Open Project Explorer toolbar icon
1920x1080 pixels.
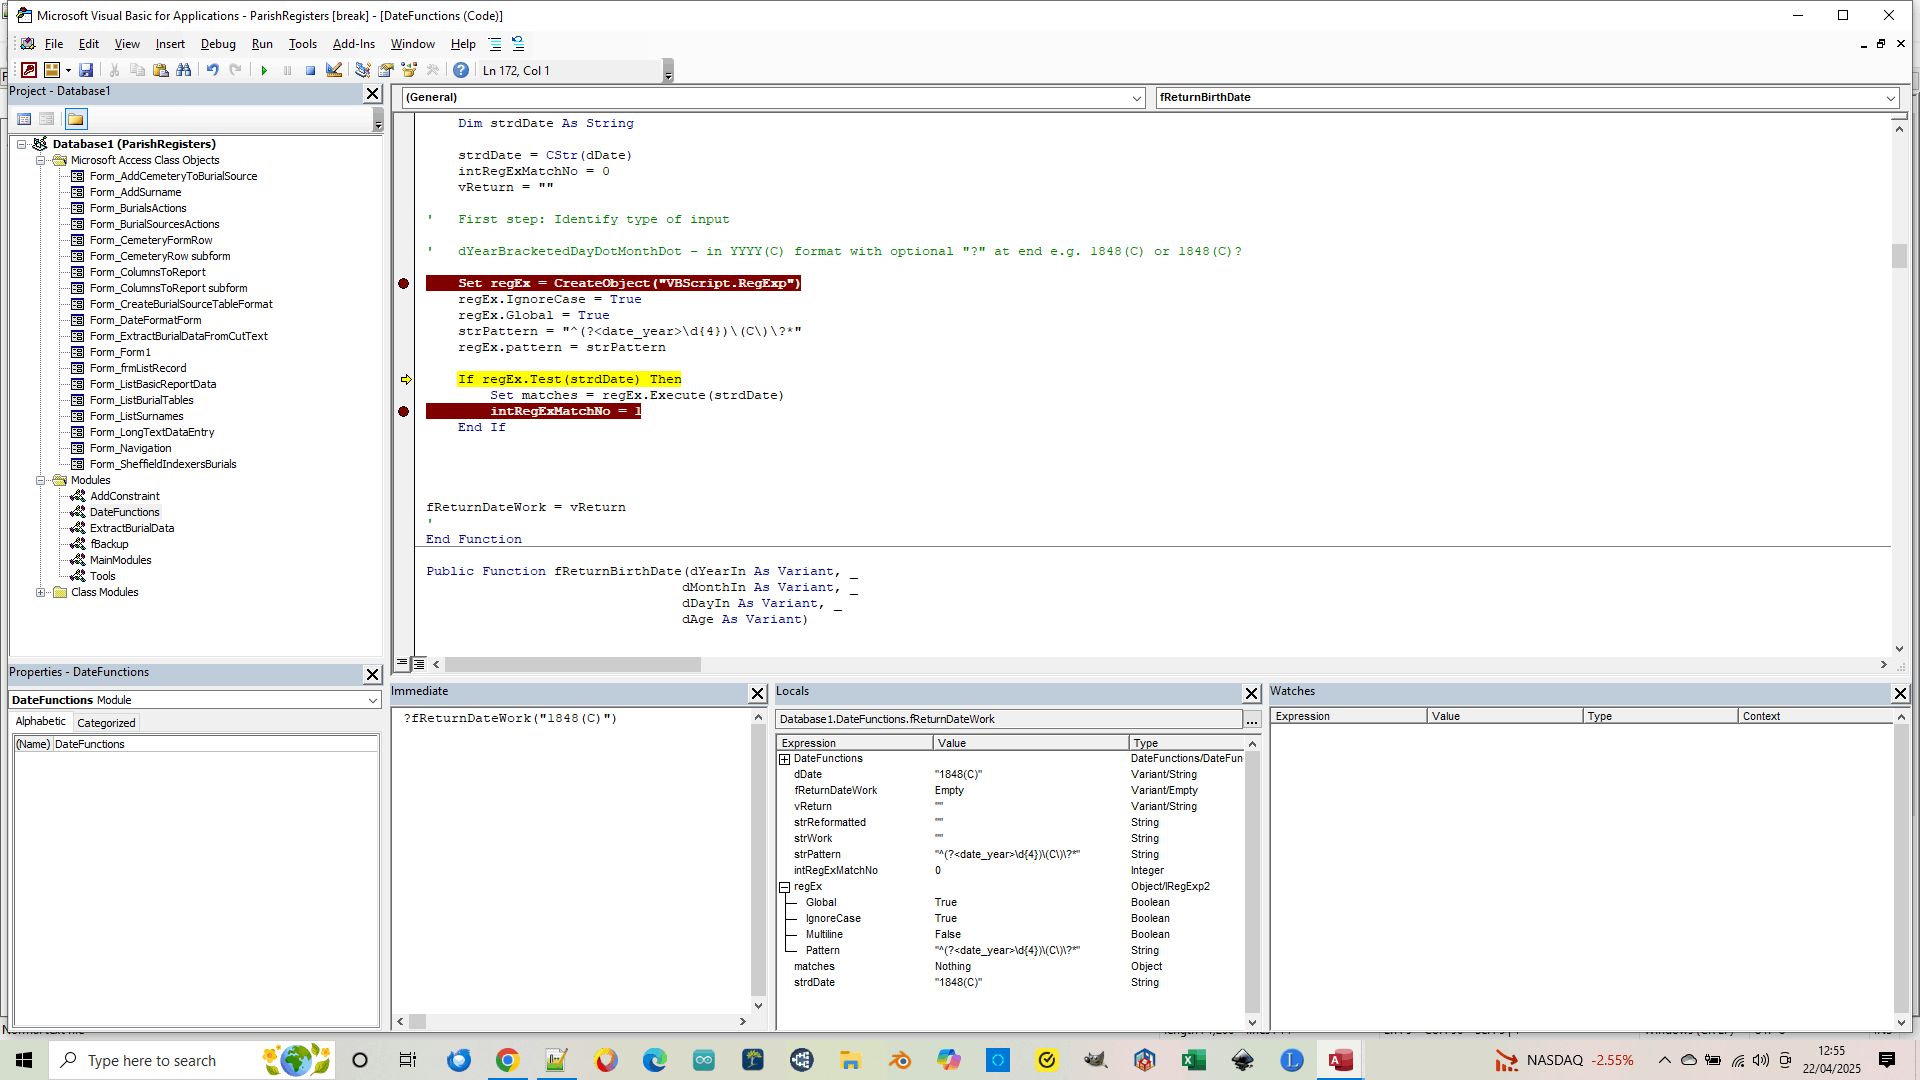[x=362, y=70]
